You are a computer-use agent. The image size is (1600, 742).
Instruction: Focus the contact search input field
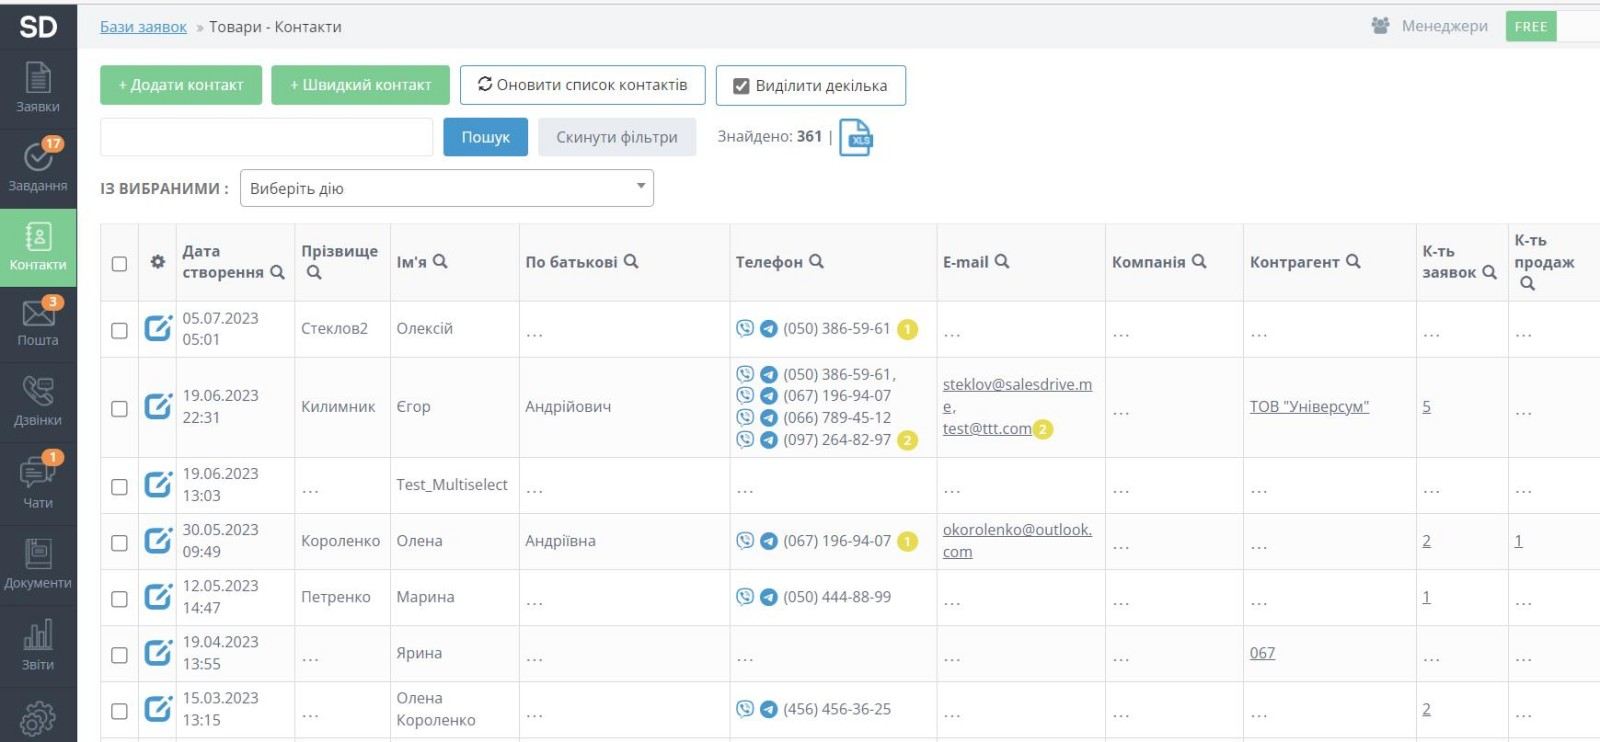(x=267, y=137)
